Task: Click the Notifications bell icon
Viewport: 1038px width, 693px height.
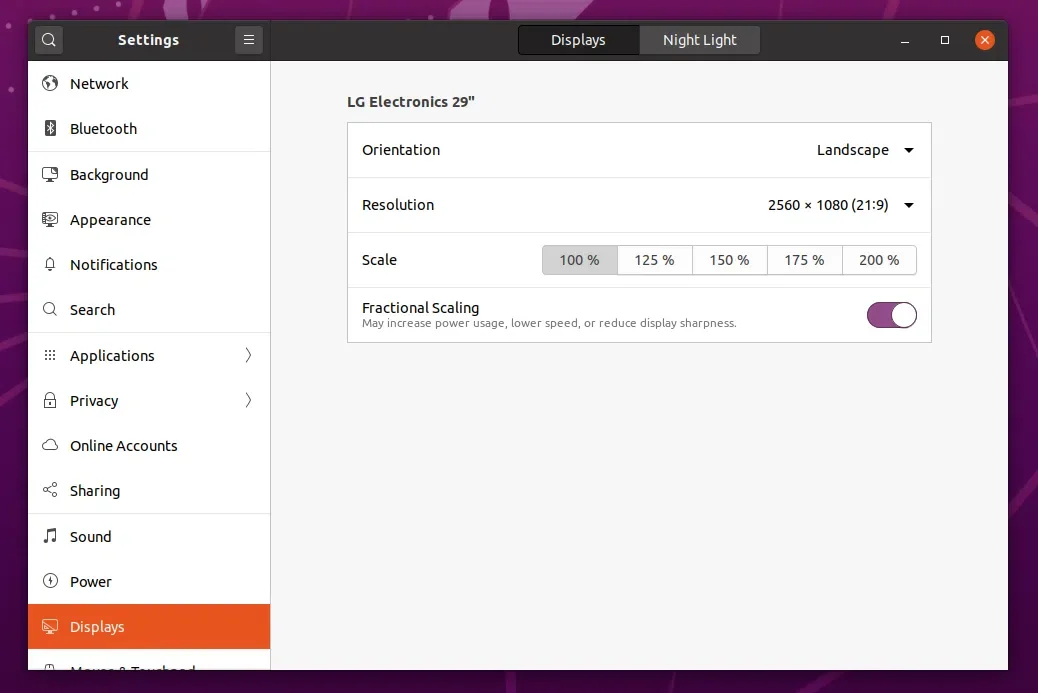Action: 50,265
